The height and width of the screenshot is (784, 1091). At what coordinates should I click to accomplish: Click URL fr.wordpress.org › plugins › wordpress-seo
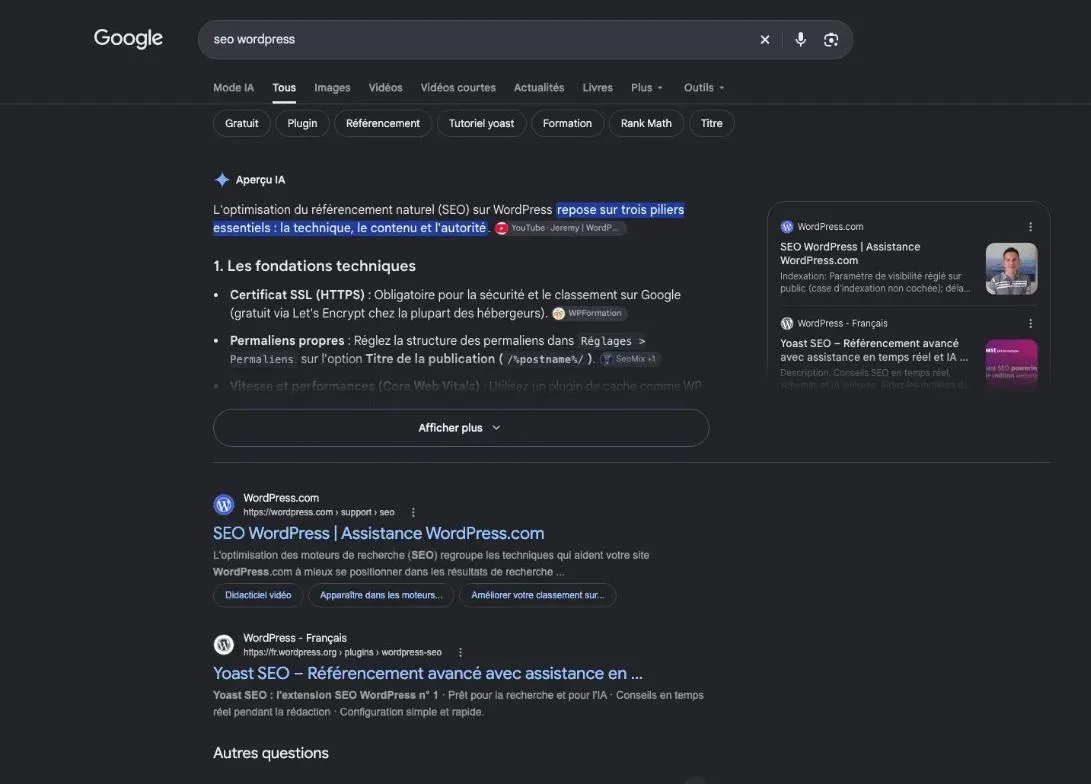[342, 653]
